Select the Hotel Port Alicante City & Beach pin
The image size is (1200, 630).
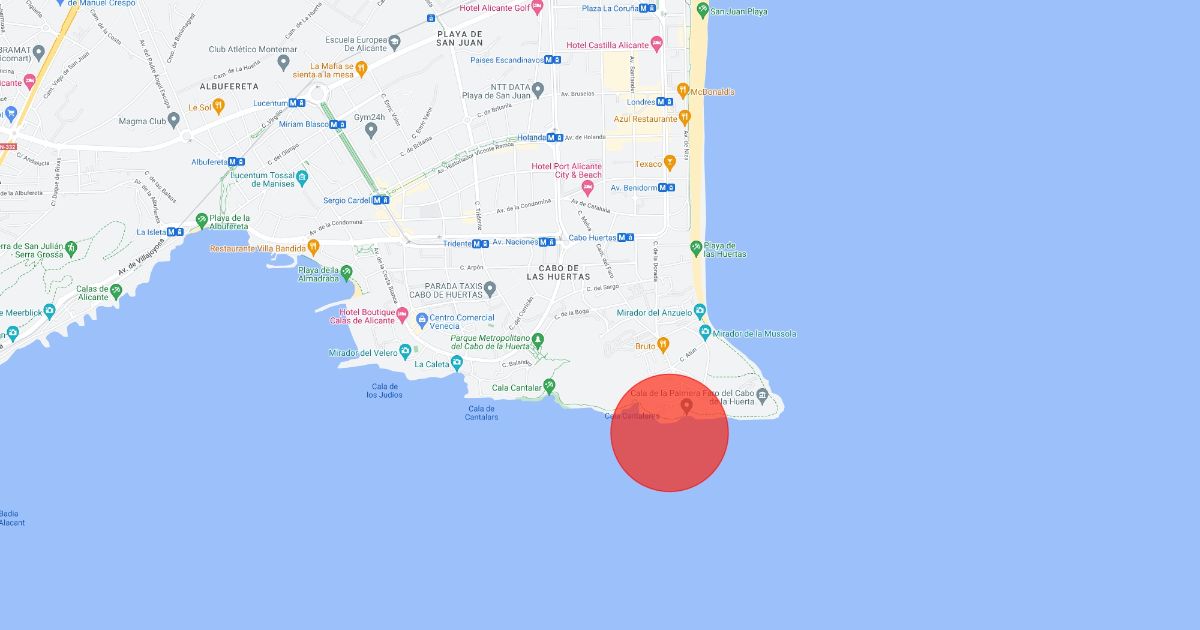(x=588, y=186)
